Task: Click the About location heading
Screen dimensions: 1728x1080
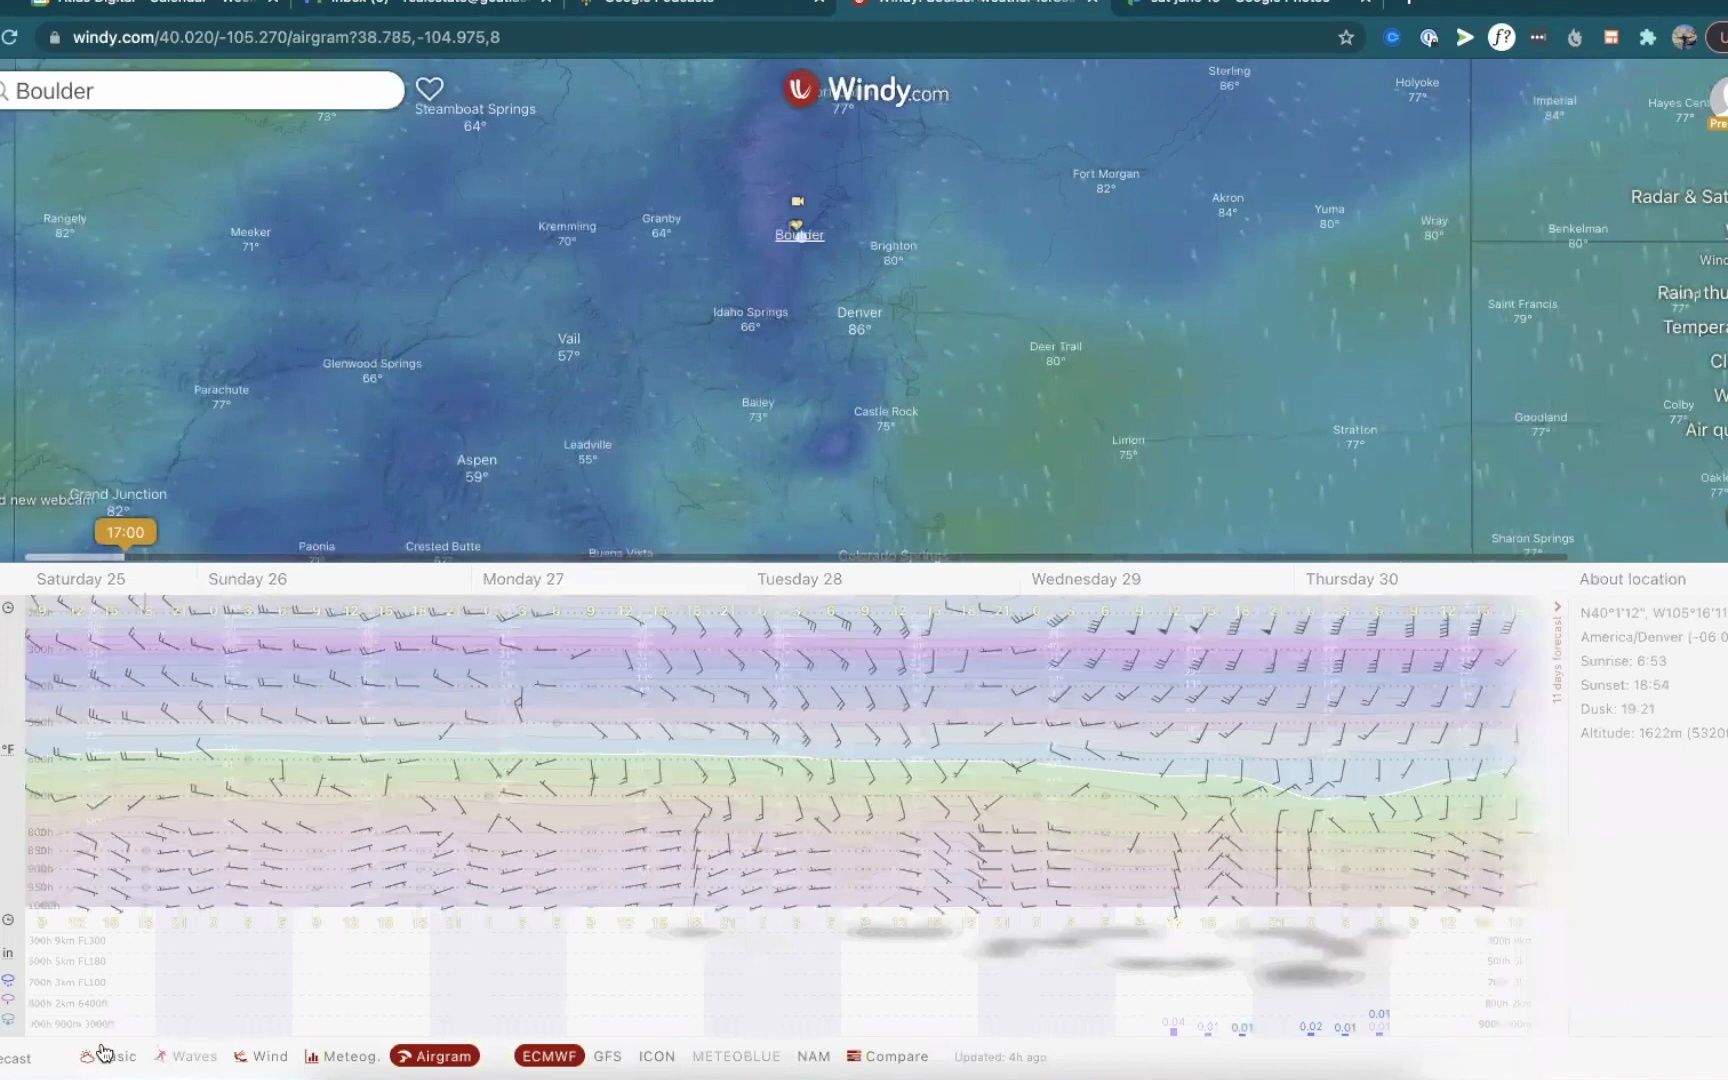Action: pyautogui.click(x=1633, y=579)
